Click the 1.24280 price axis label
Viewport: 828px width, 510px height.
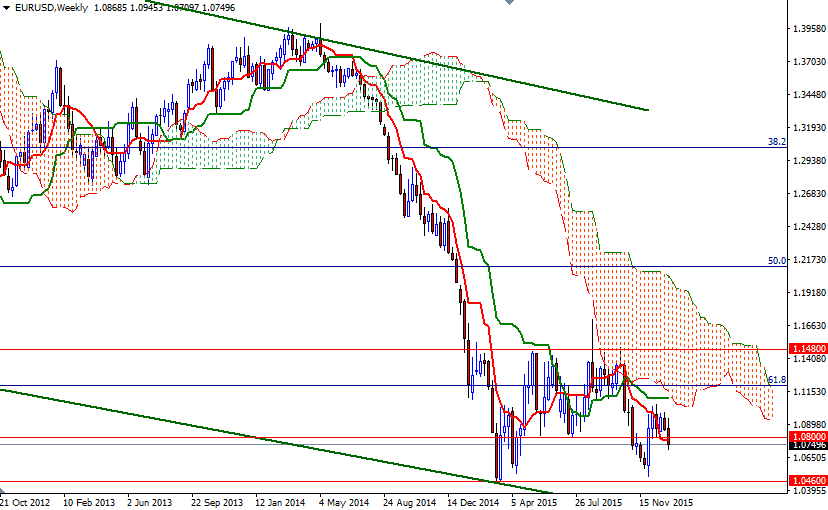809,227
